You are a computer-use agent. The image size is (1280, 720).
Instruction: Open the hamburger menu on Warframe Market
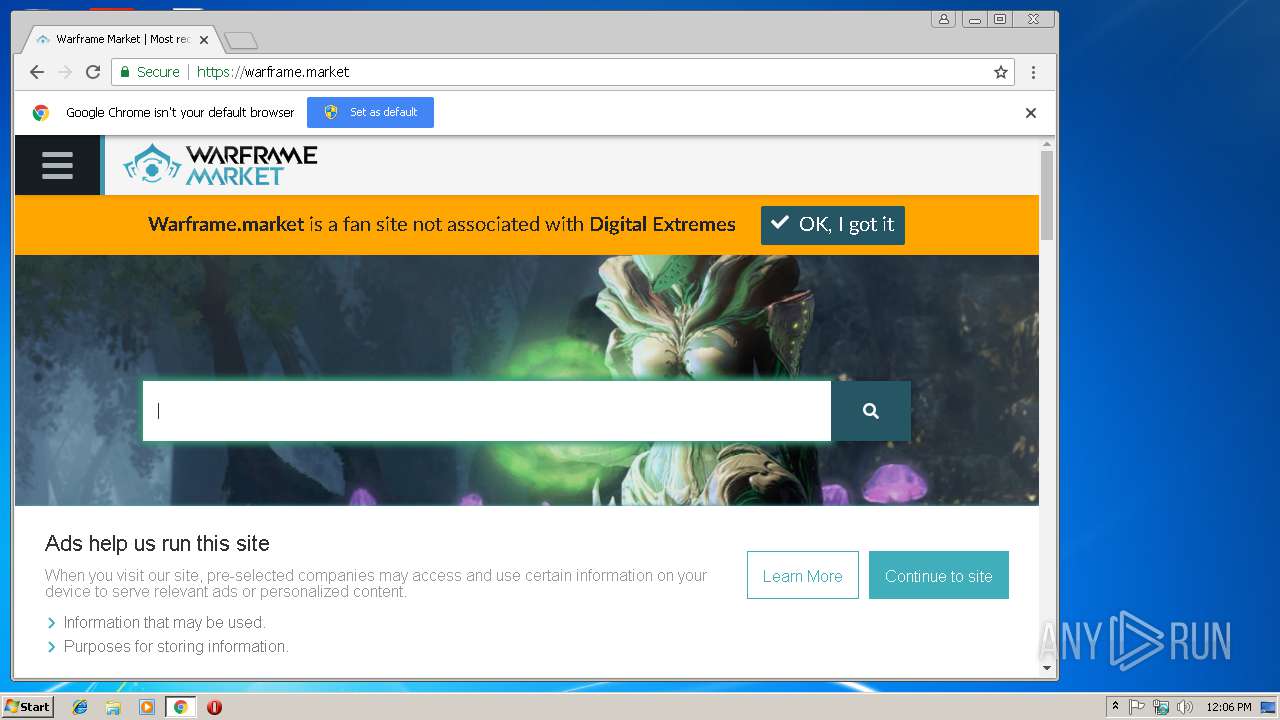(57, 165)
